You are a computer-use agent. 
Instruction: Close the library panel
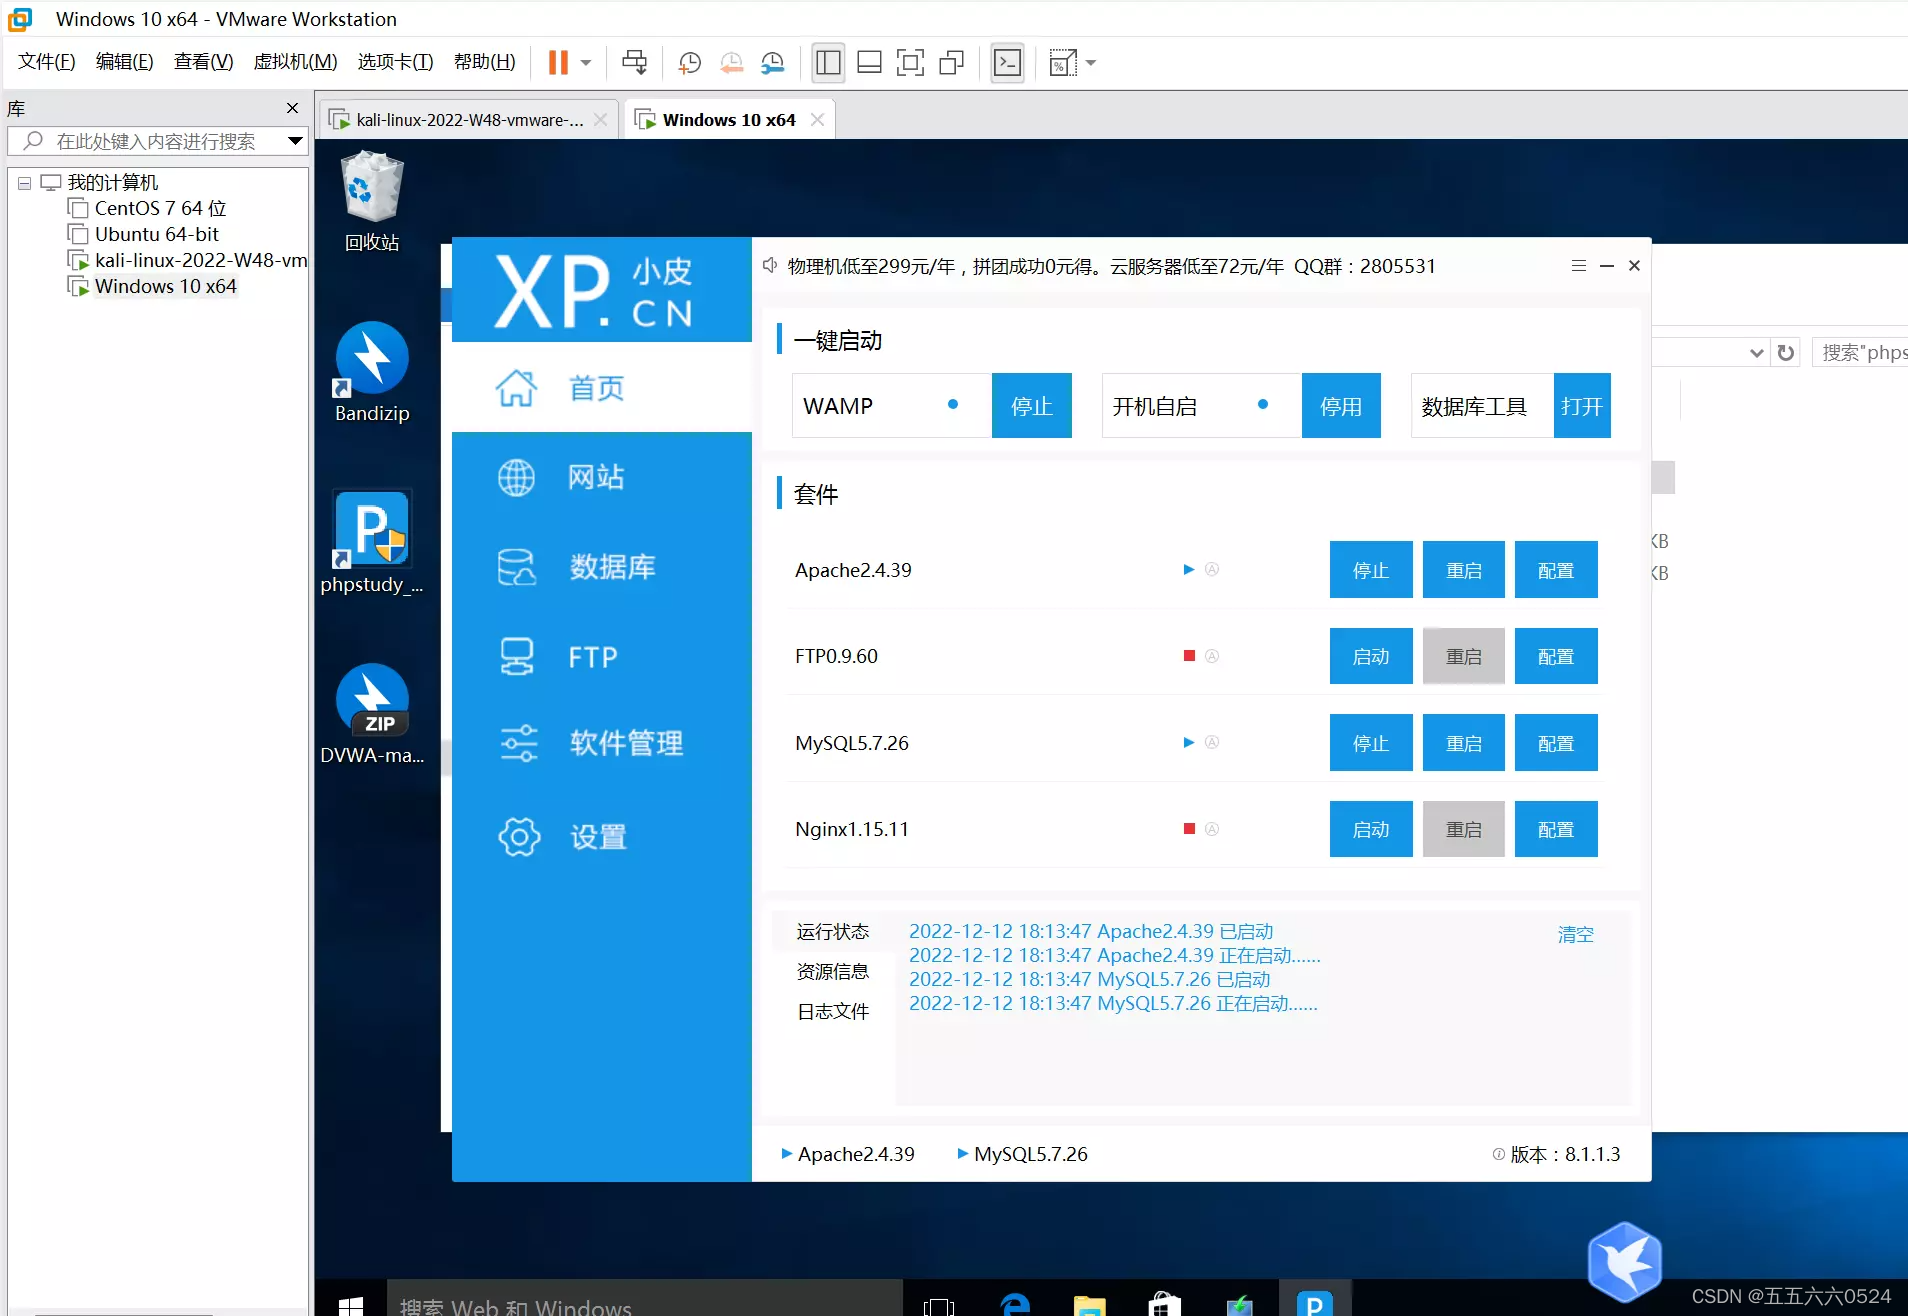click(x=292, y=108)
